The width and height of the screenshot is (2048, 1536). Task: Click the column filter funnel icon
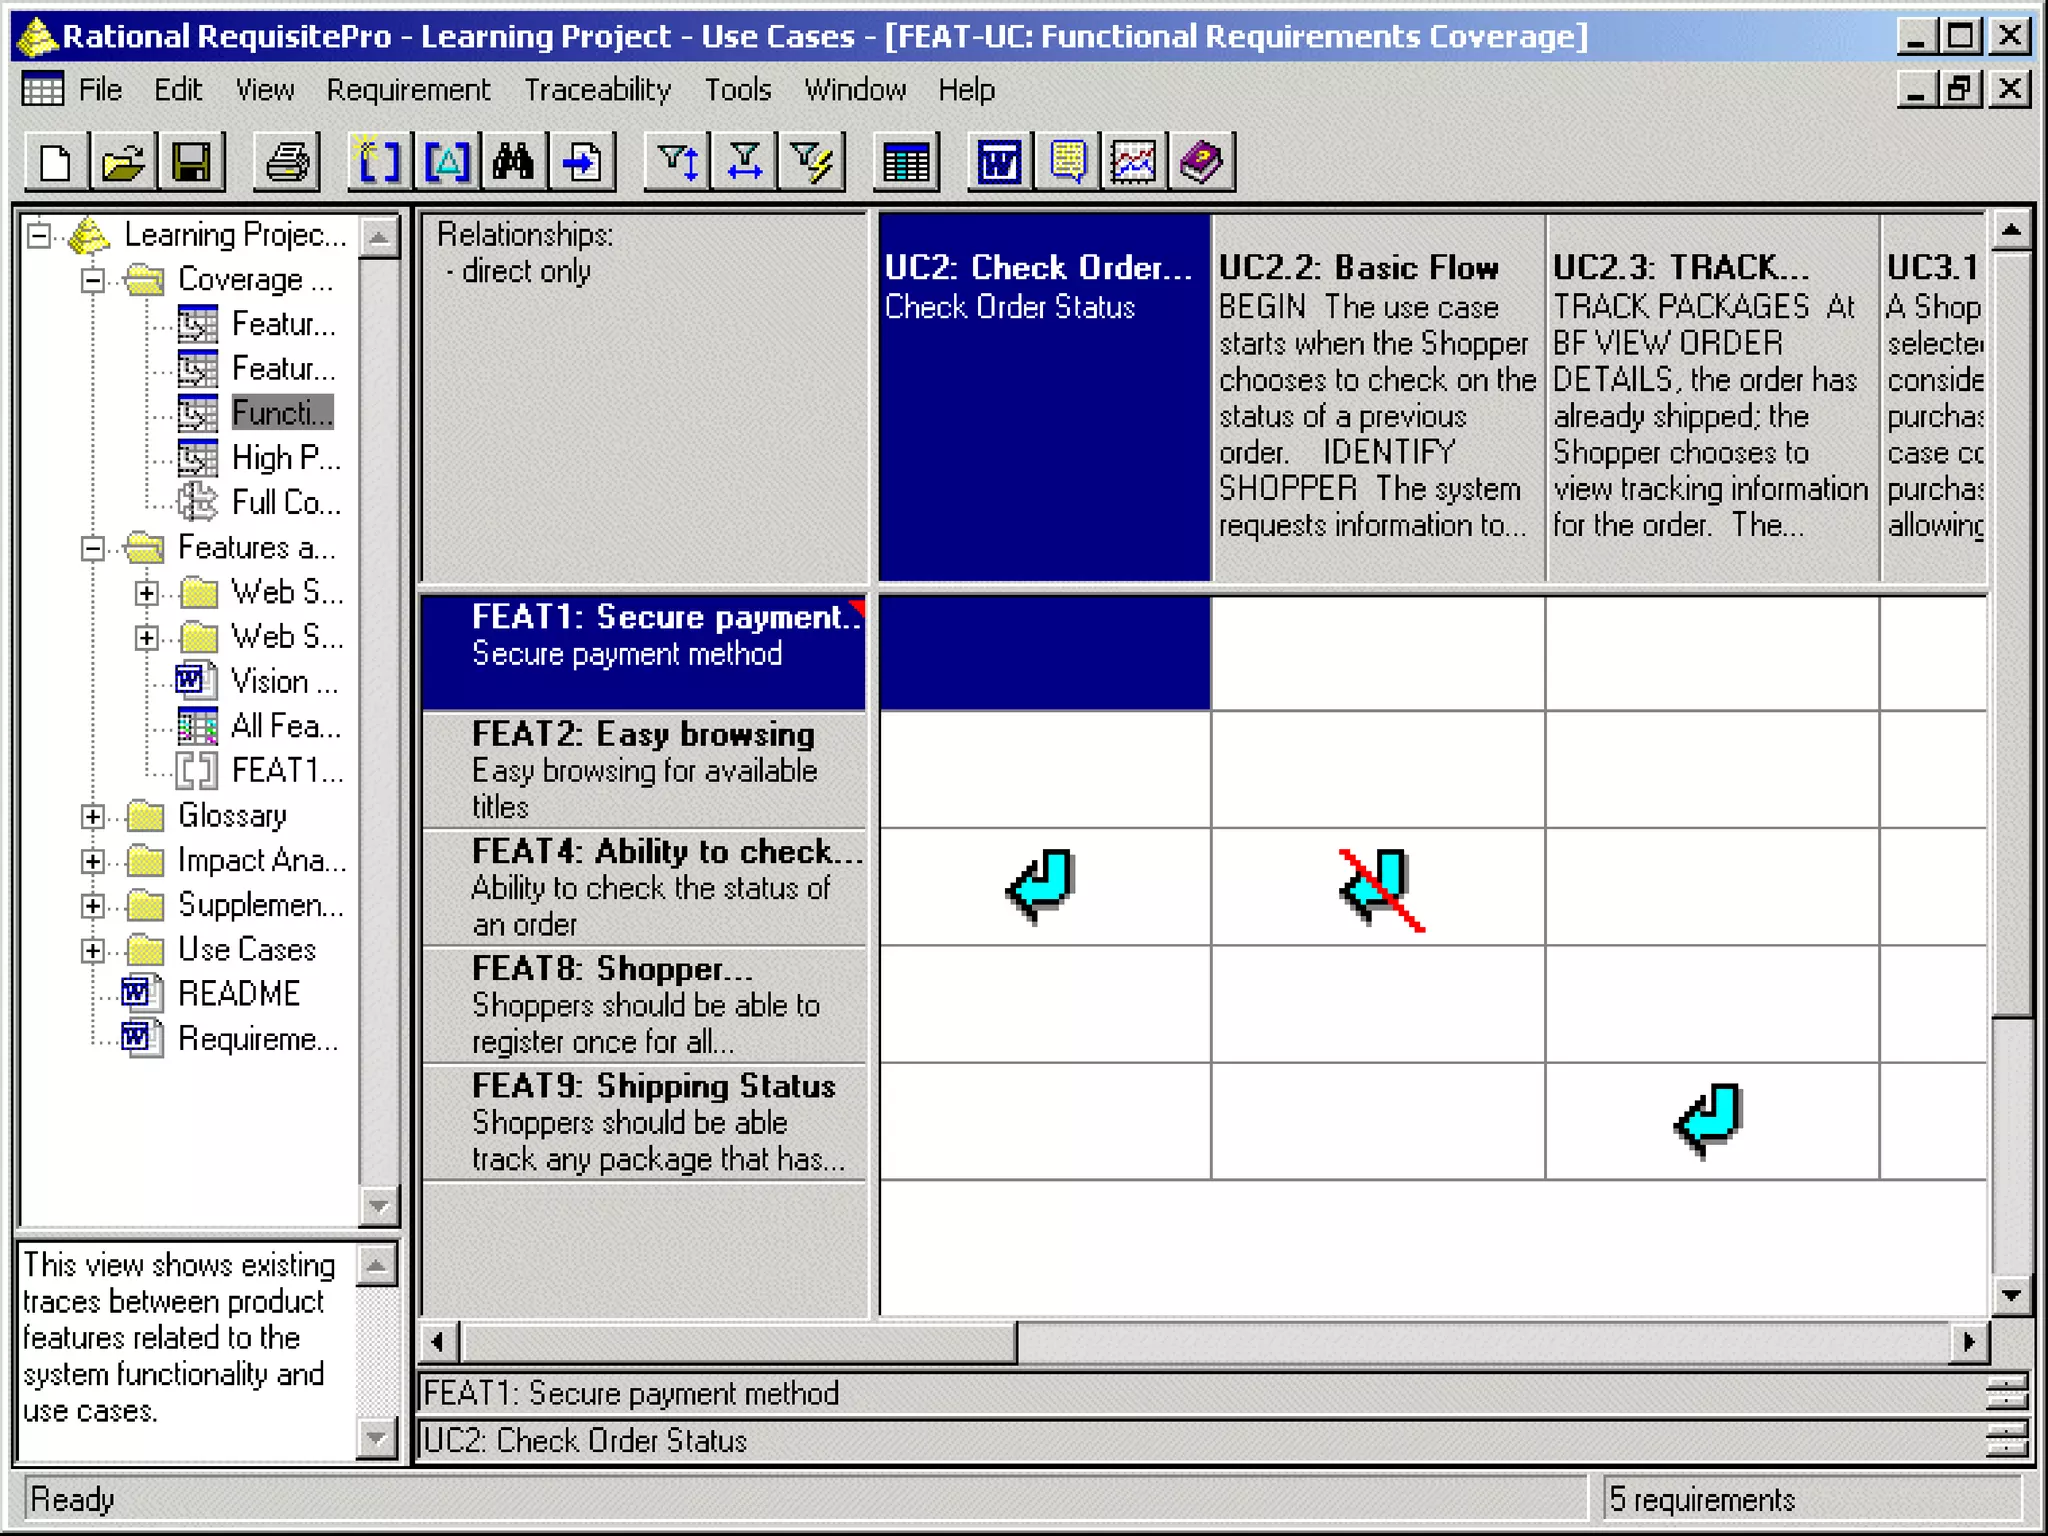click(745, 162)
